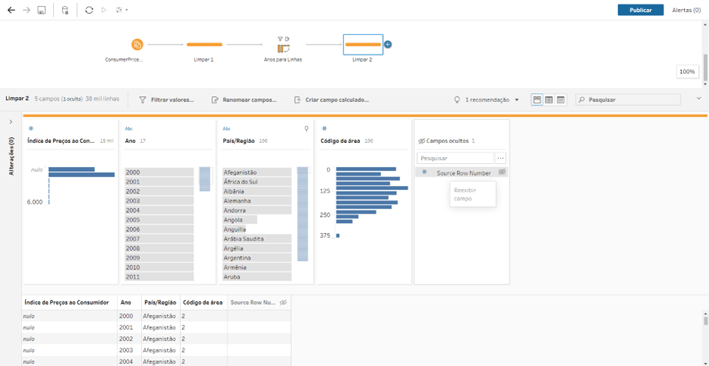Select the Limpar 2 clean step
709x366 pixels.
pyautogui.click(x=363, y=44)
